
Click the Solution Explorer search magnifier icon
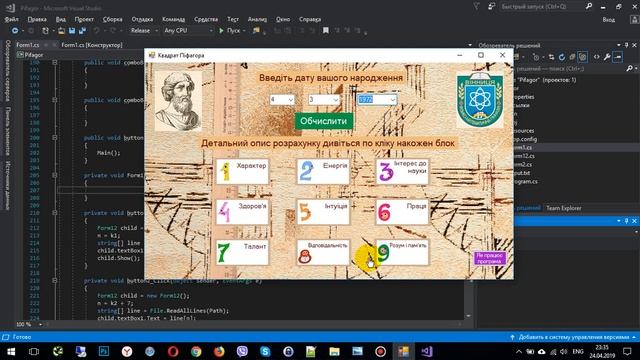point(629,69)
